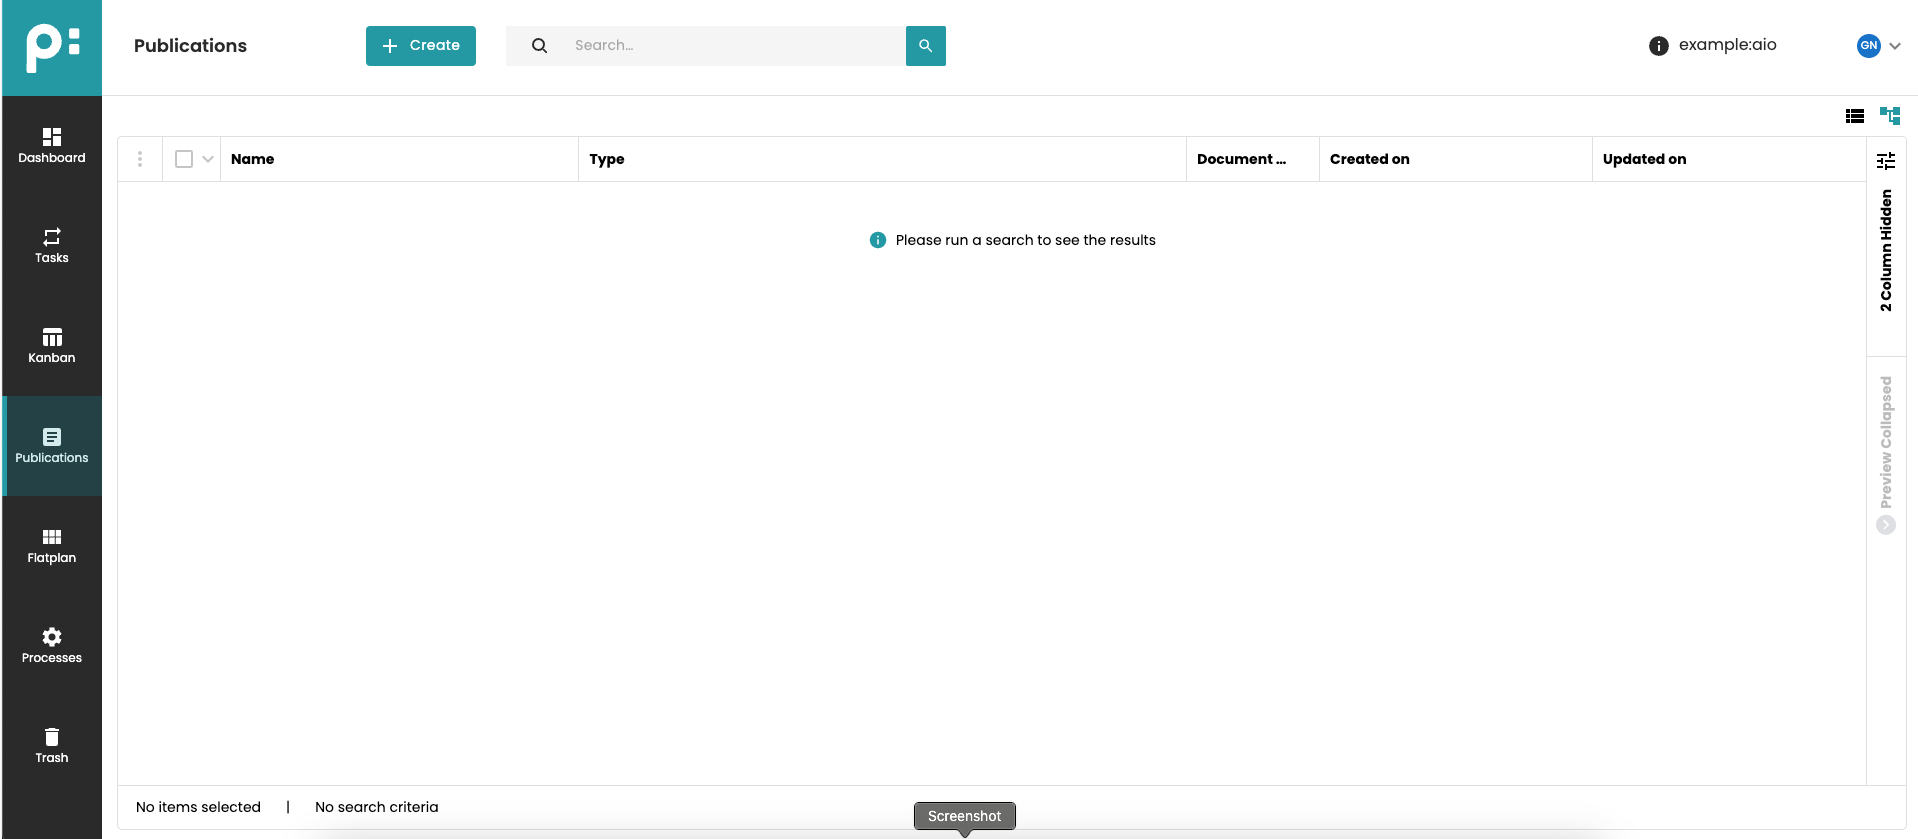
Task: Open the Trash section
Action: pyautogui.click(x=52, y=746)
